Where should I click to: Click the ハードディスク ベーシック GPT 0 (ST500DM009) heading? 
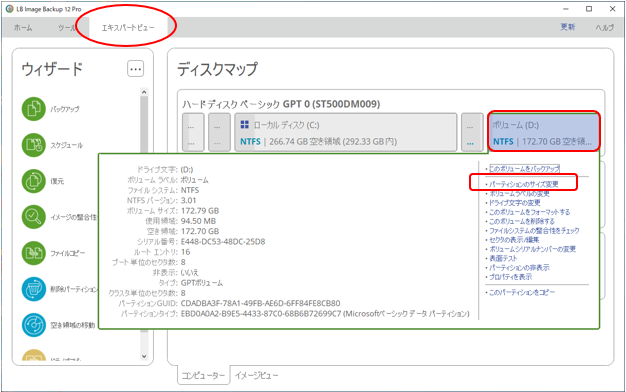281,104
